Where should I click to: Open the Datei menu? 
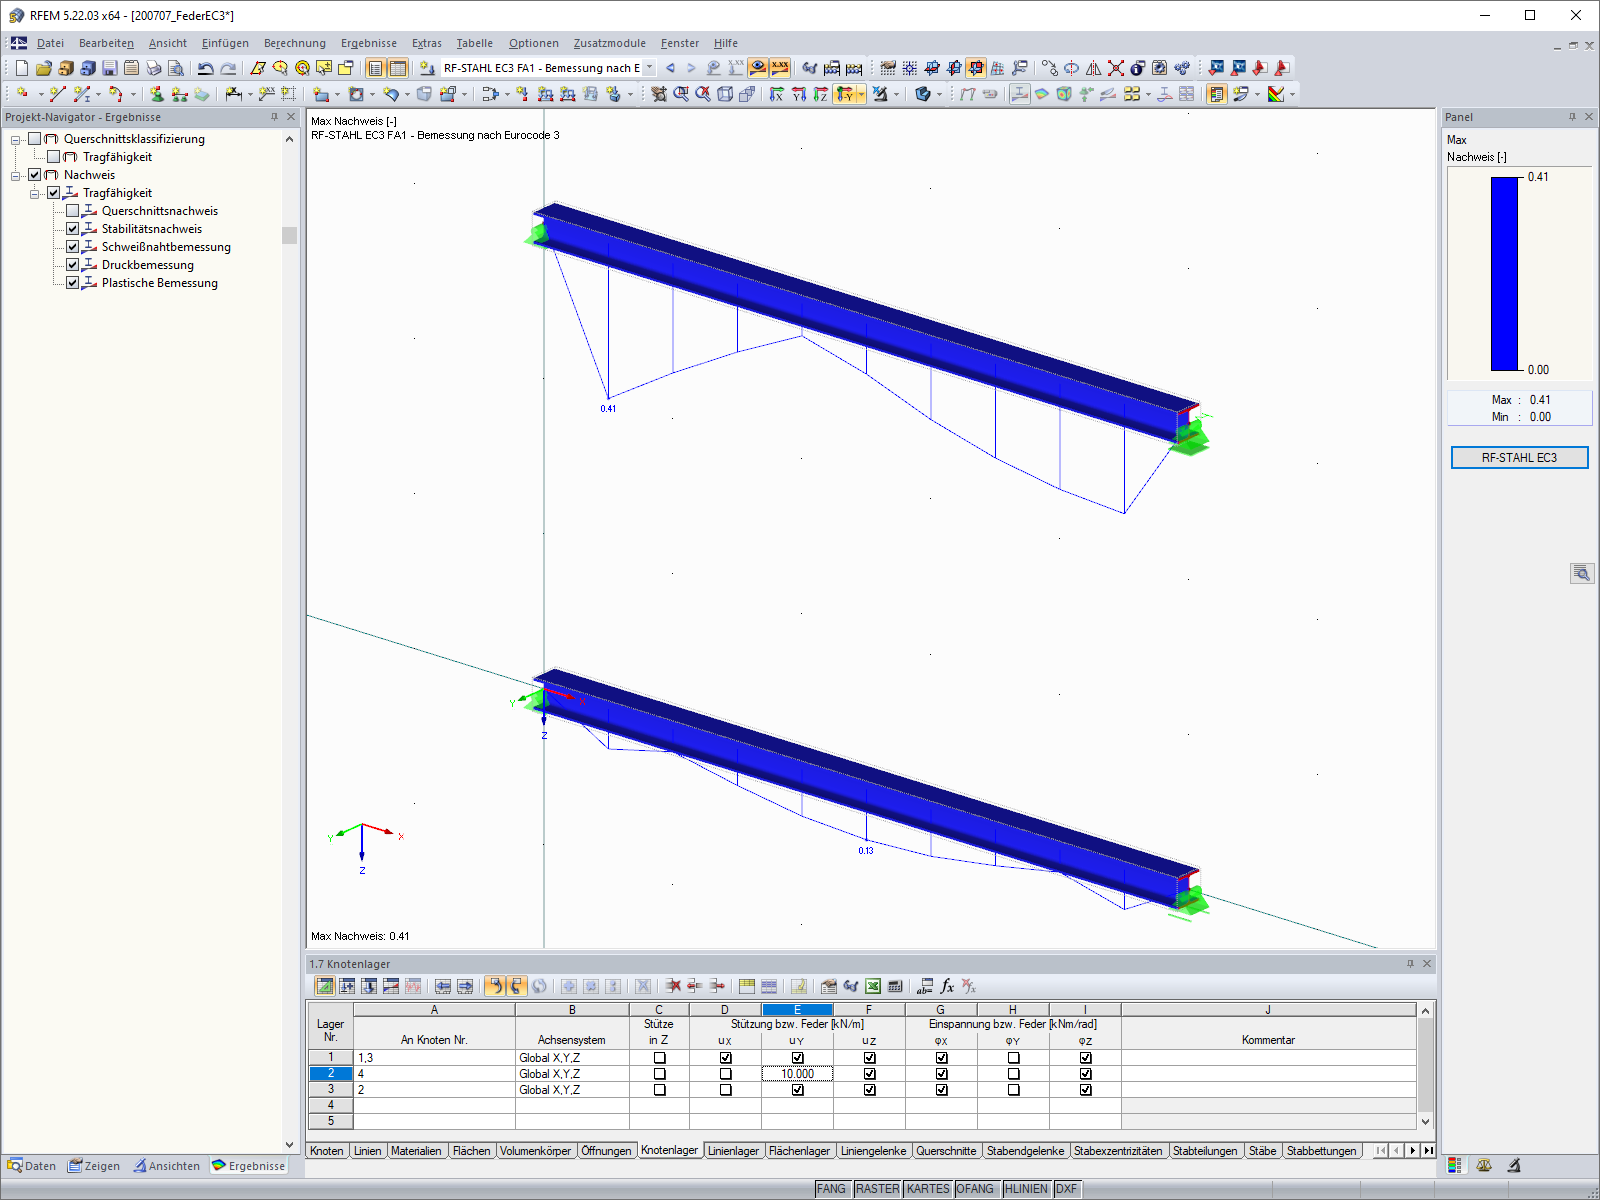coord(50,43)
